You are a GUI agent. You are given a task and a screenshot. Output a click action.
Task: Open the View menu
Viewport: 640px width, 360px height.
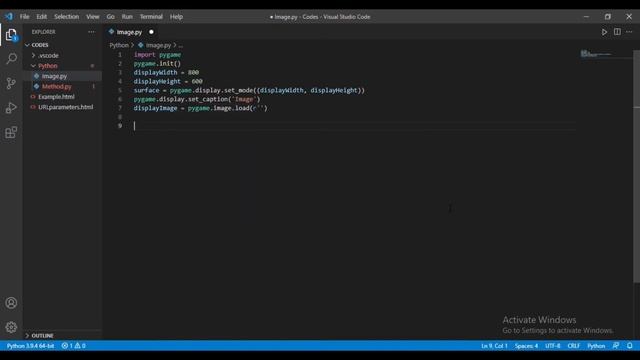tap(93, 17)
